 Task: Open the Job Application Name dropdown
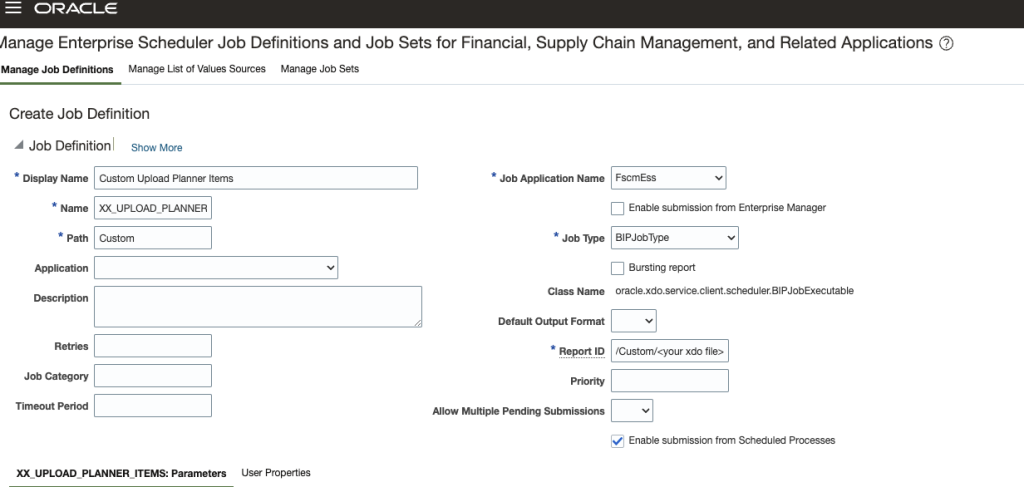(668, 178)
